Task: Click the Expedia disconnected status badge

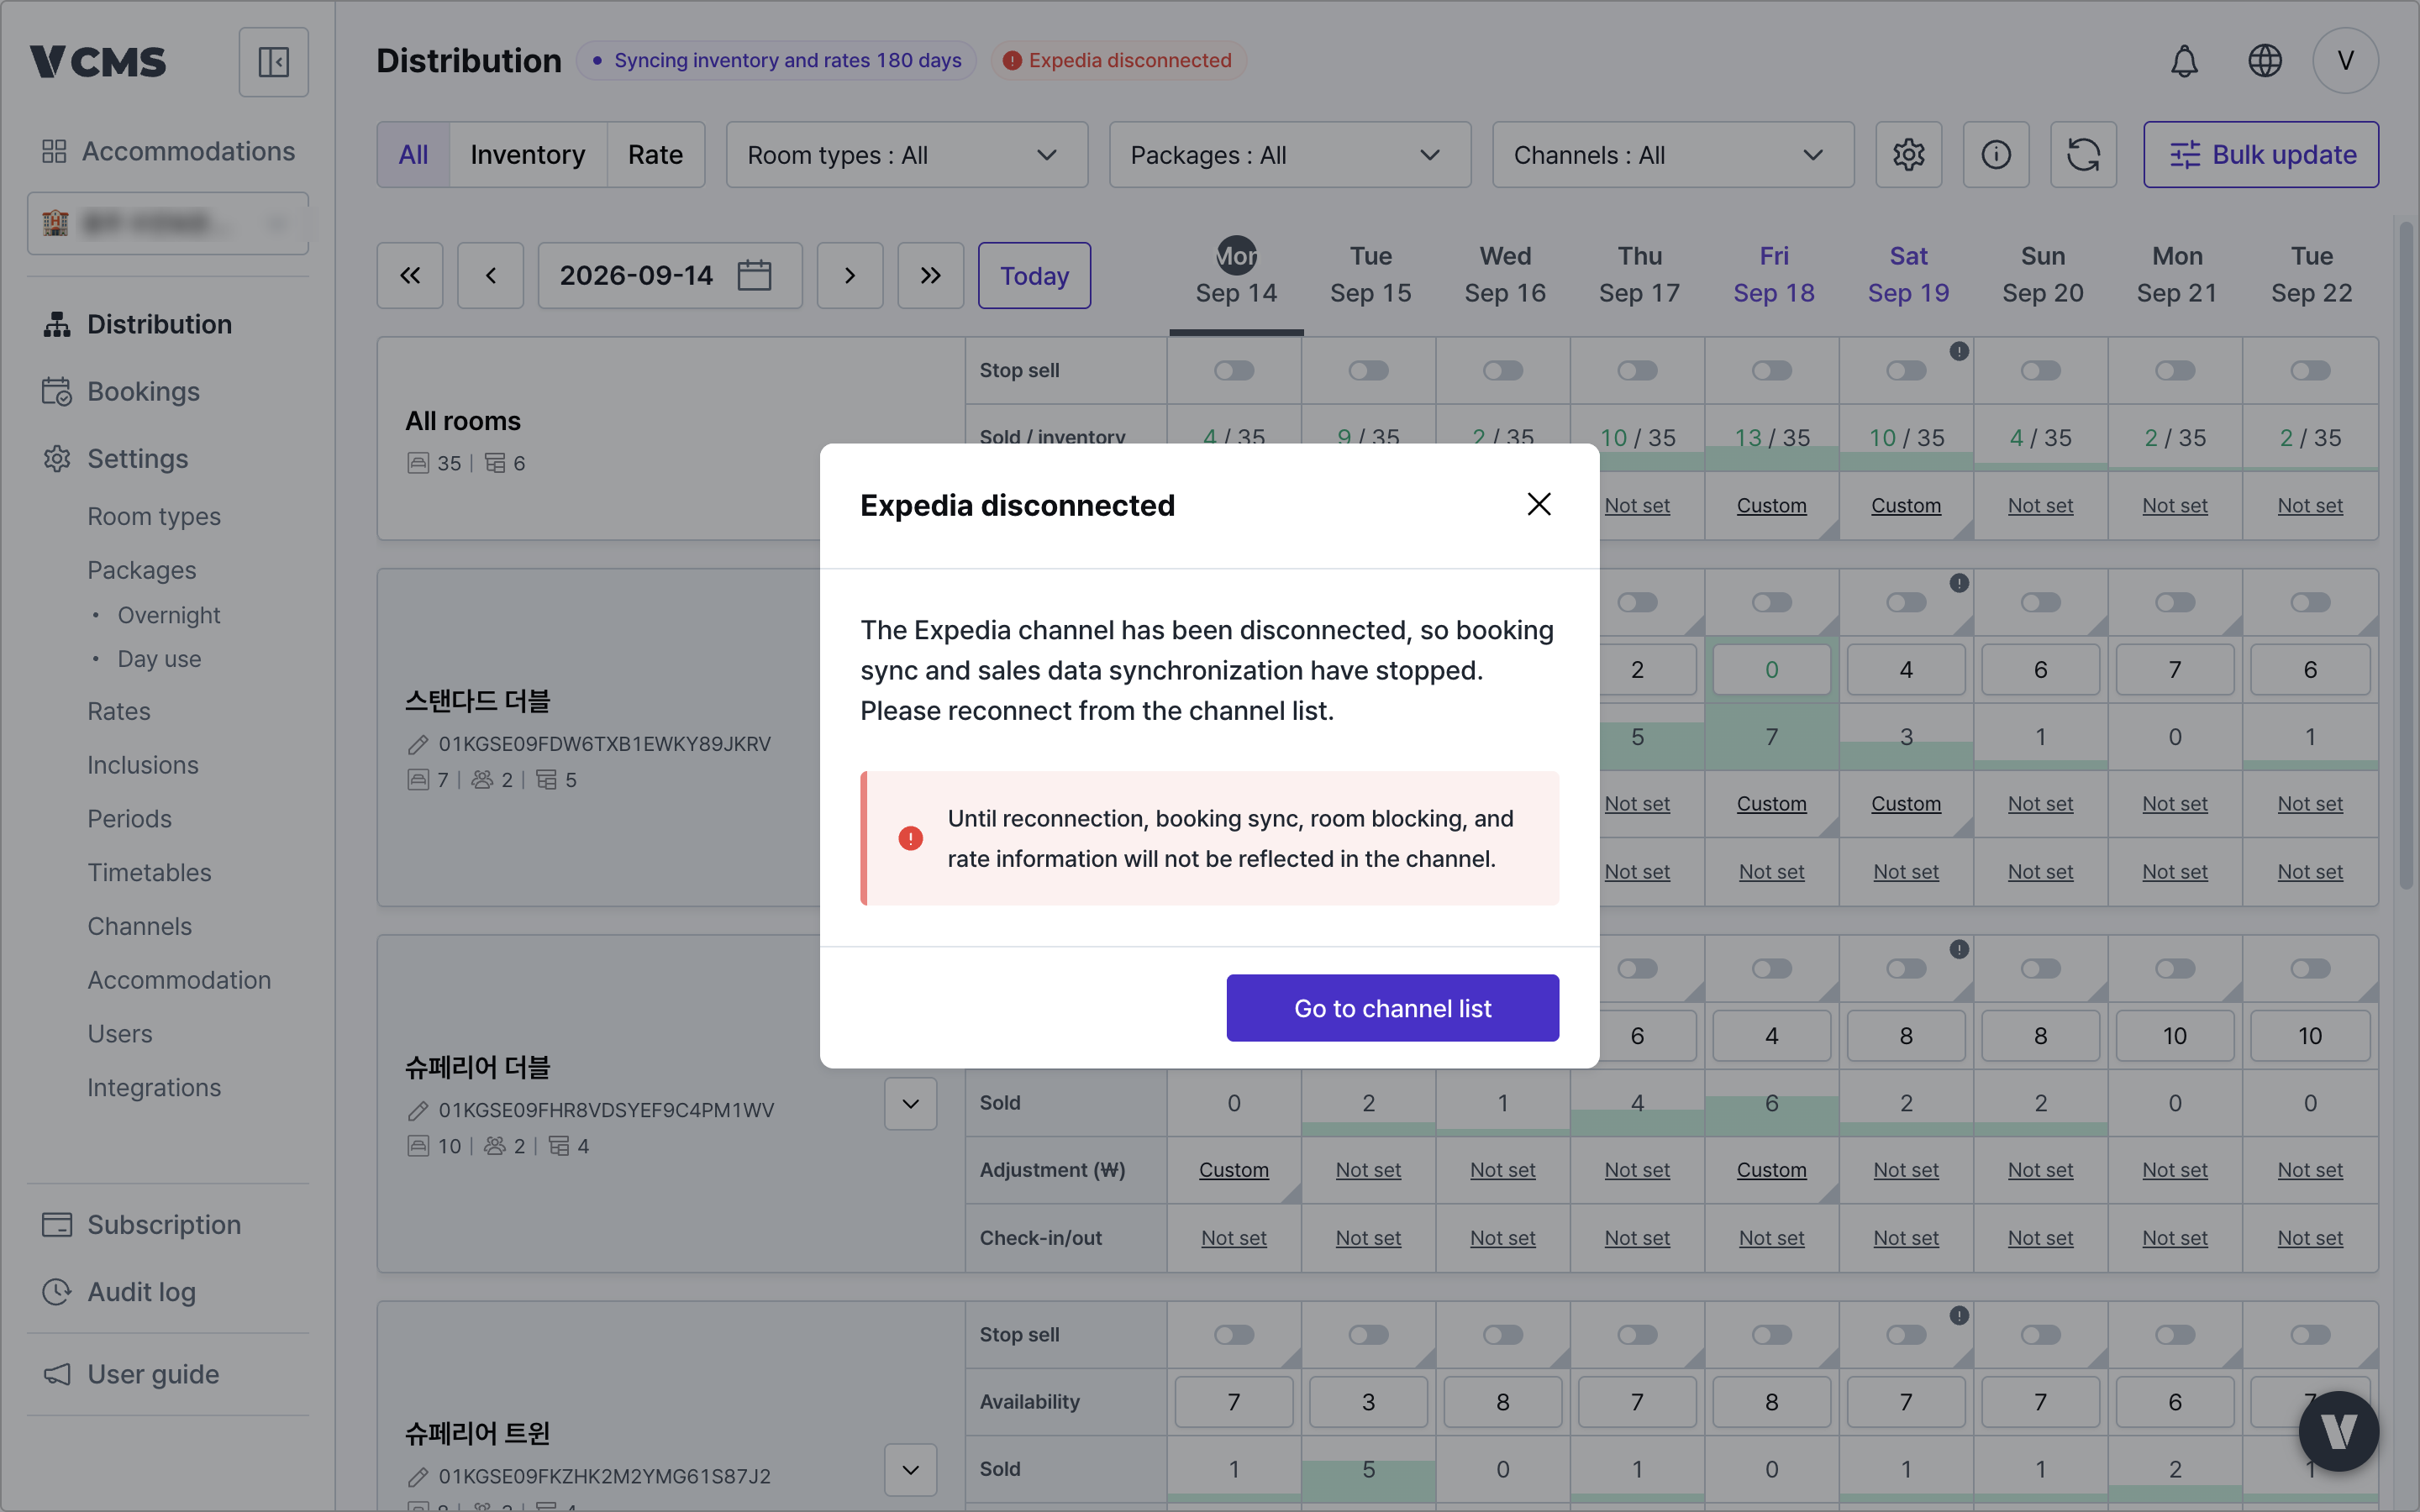Action: click(1118, 61)
